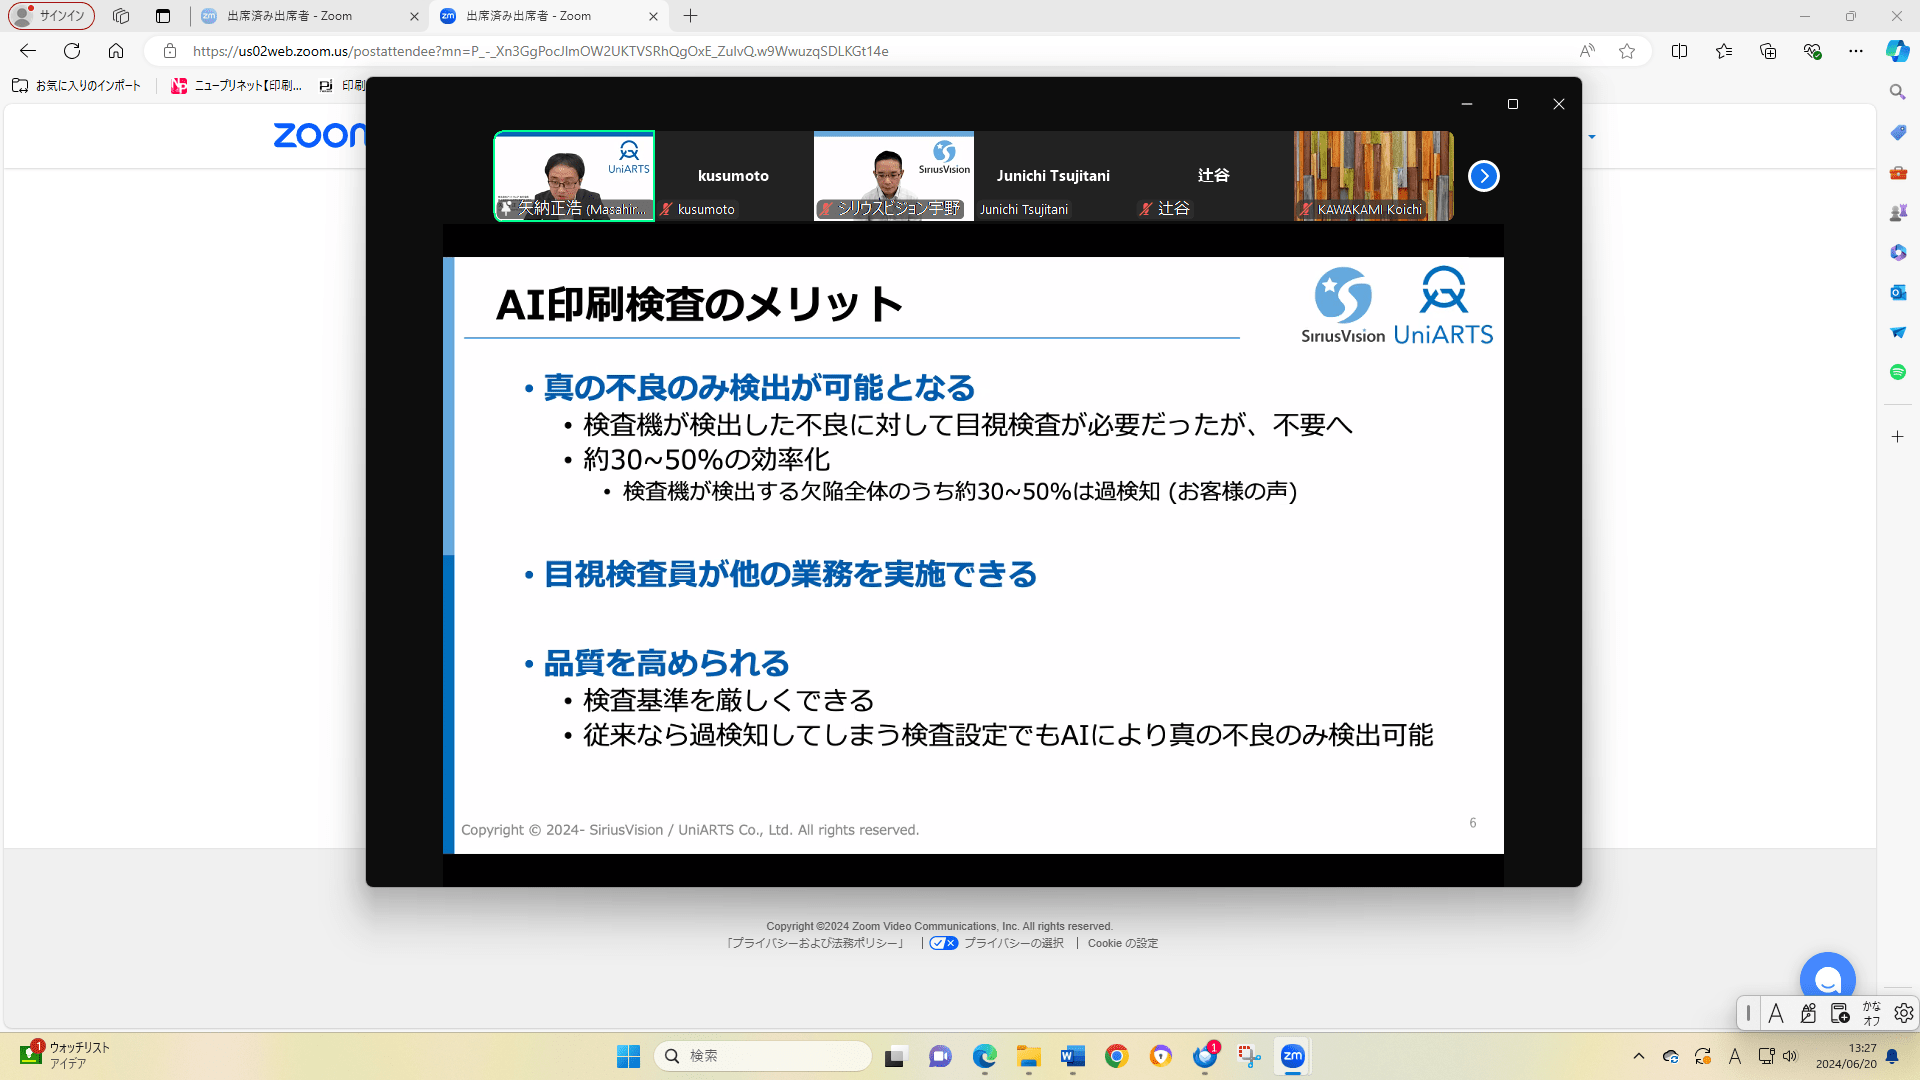Select the シリウスビジョン宇野 video tile
This screenshot has width=1920, height=1080.
coord(894,176)
